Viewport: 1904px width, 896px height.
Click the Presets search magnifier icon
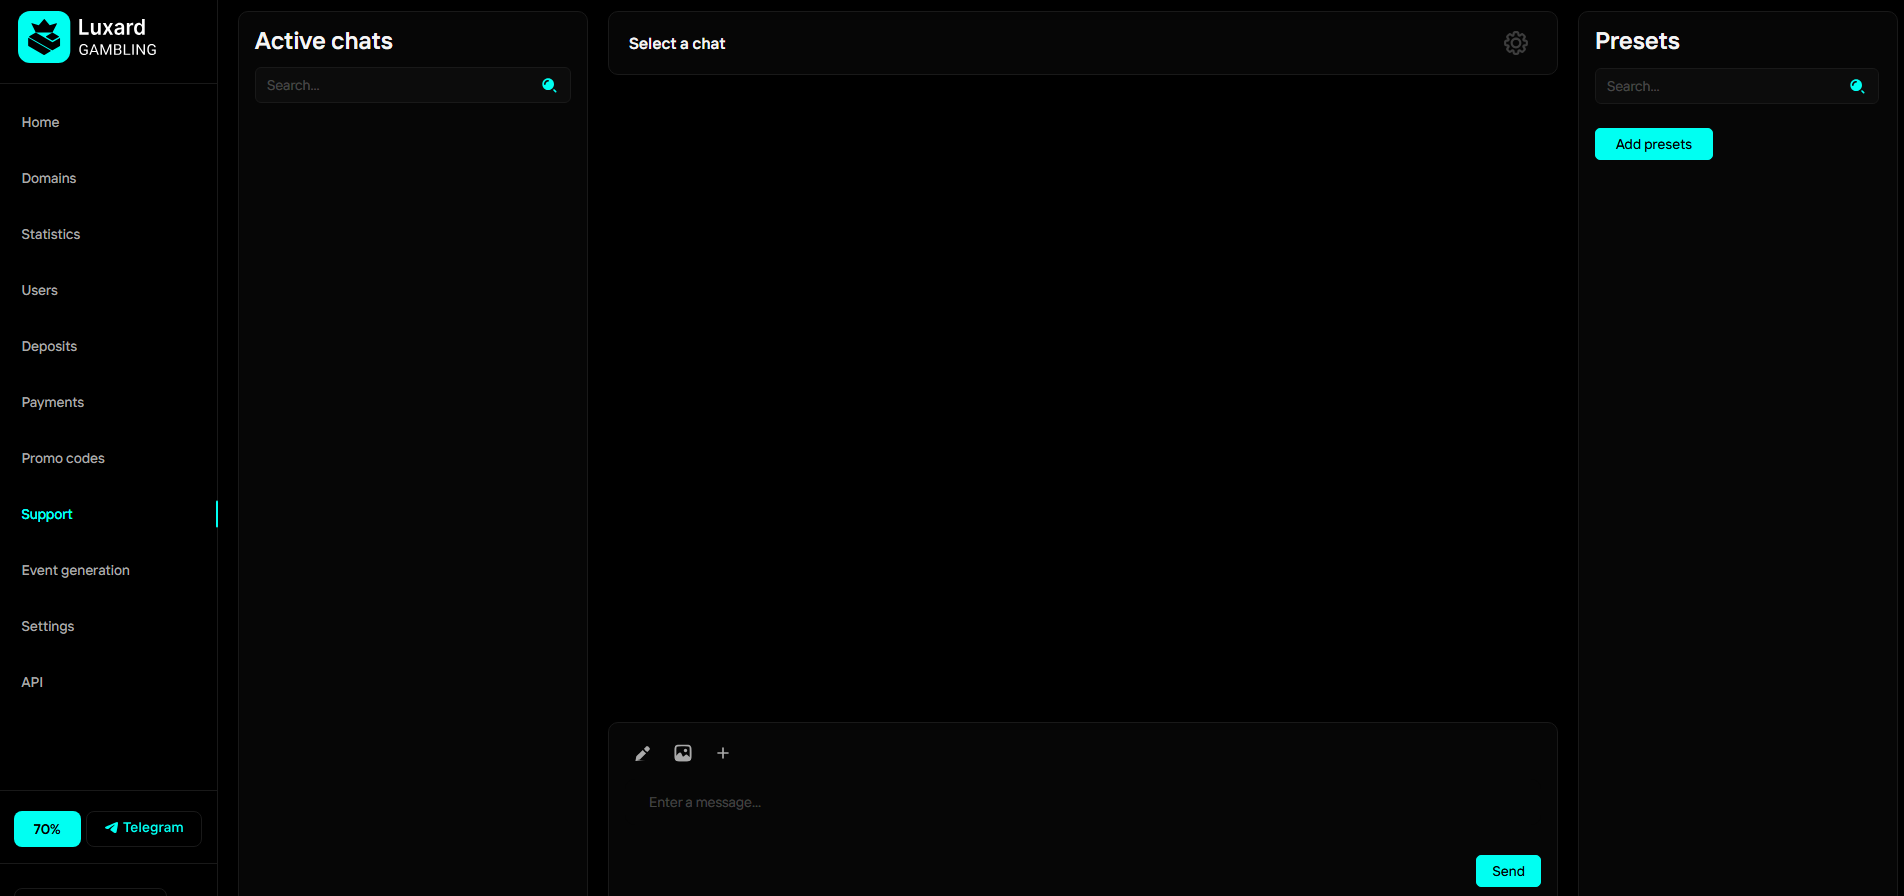1857,86
